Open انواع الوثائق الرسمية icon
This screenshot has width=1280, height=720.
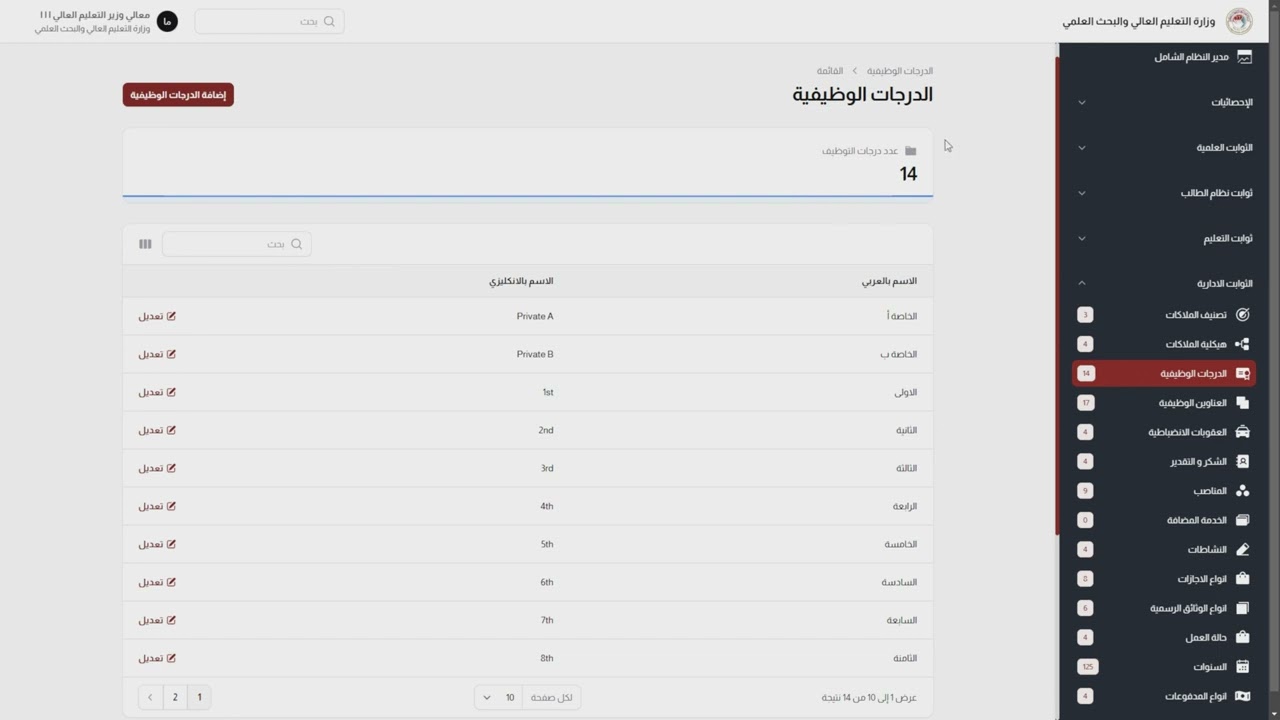pyautogui.click(x=1242, y=608)
